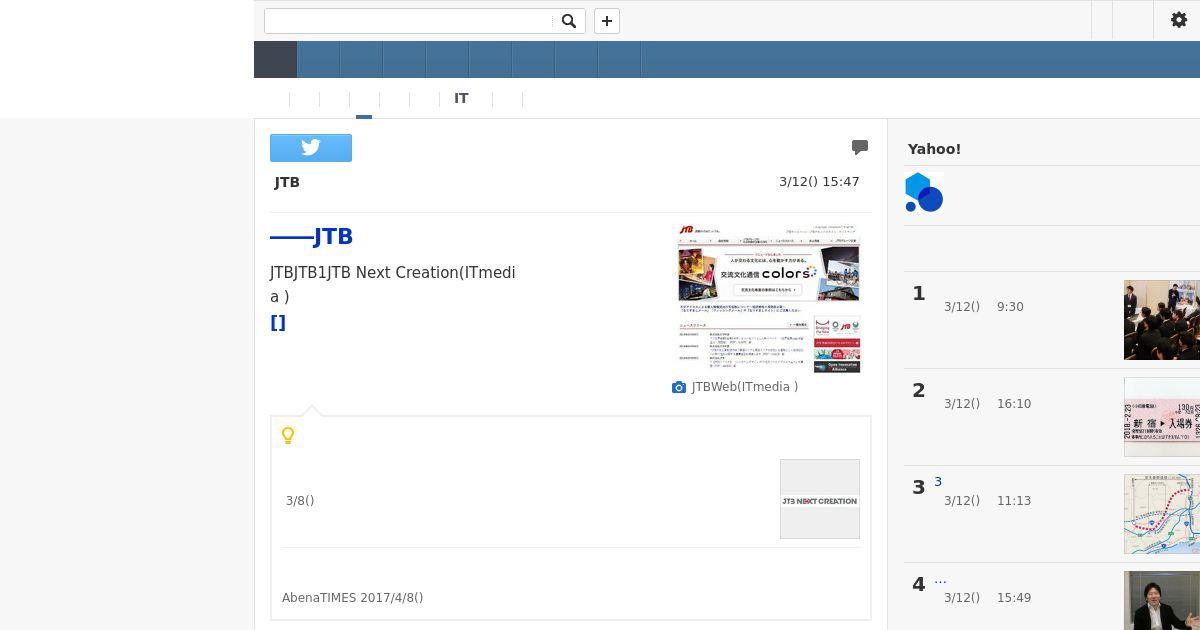Open the JTB NEXT CREATION thumbnail
Screen dimensions: 1200x630
[820, 499]
